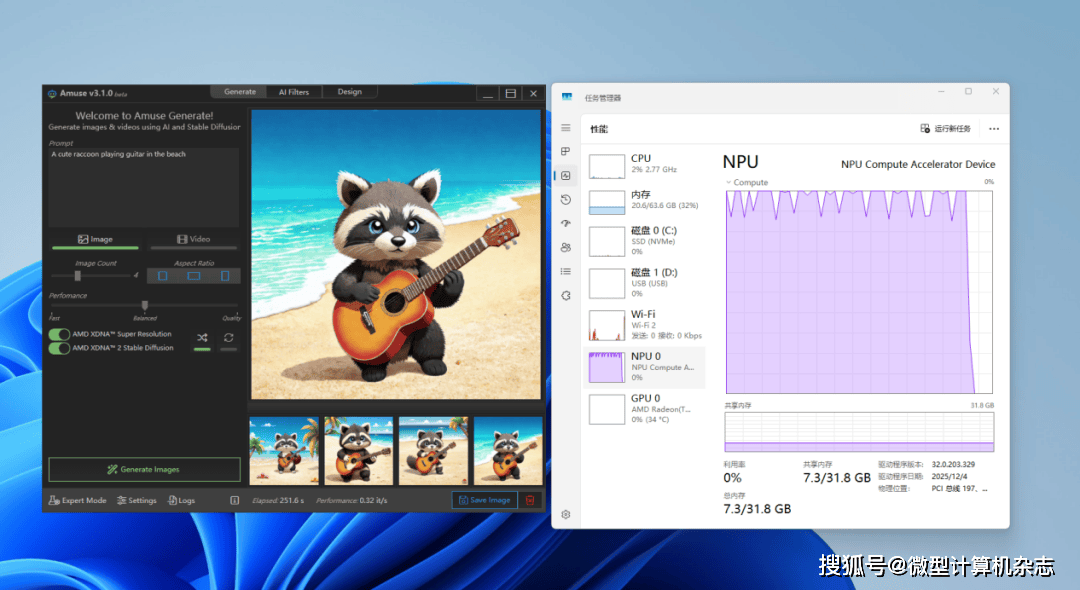Open Task Manager hamburger navigation menu
The width and height of the screenshot is (1080, 590).
click(566, 128)
